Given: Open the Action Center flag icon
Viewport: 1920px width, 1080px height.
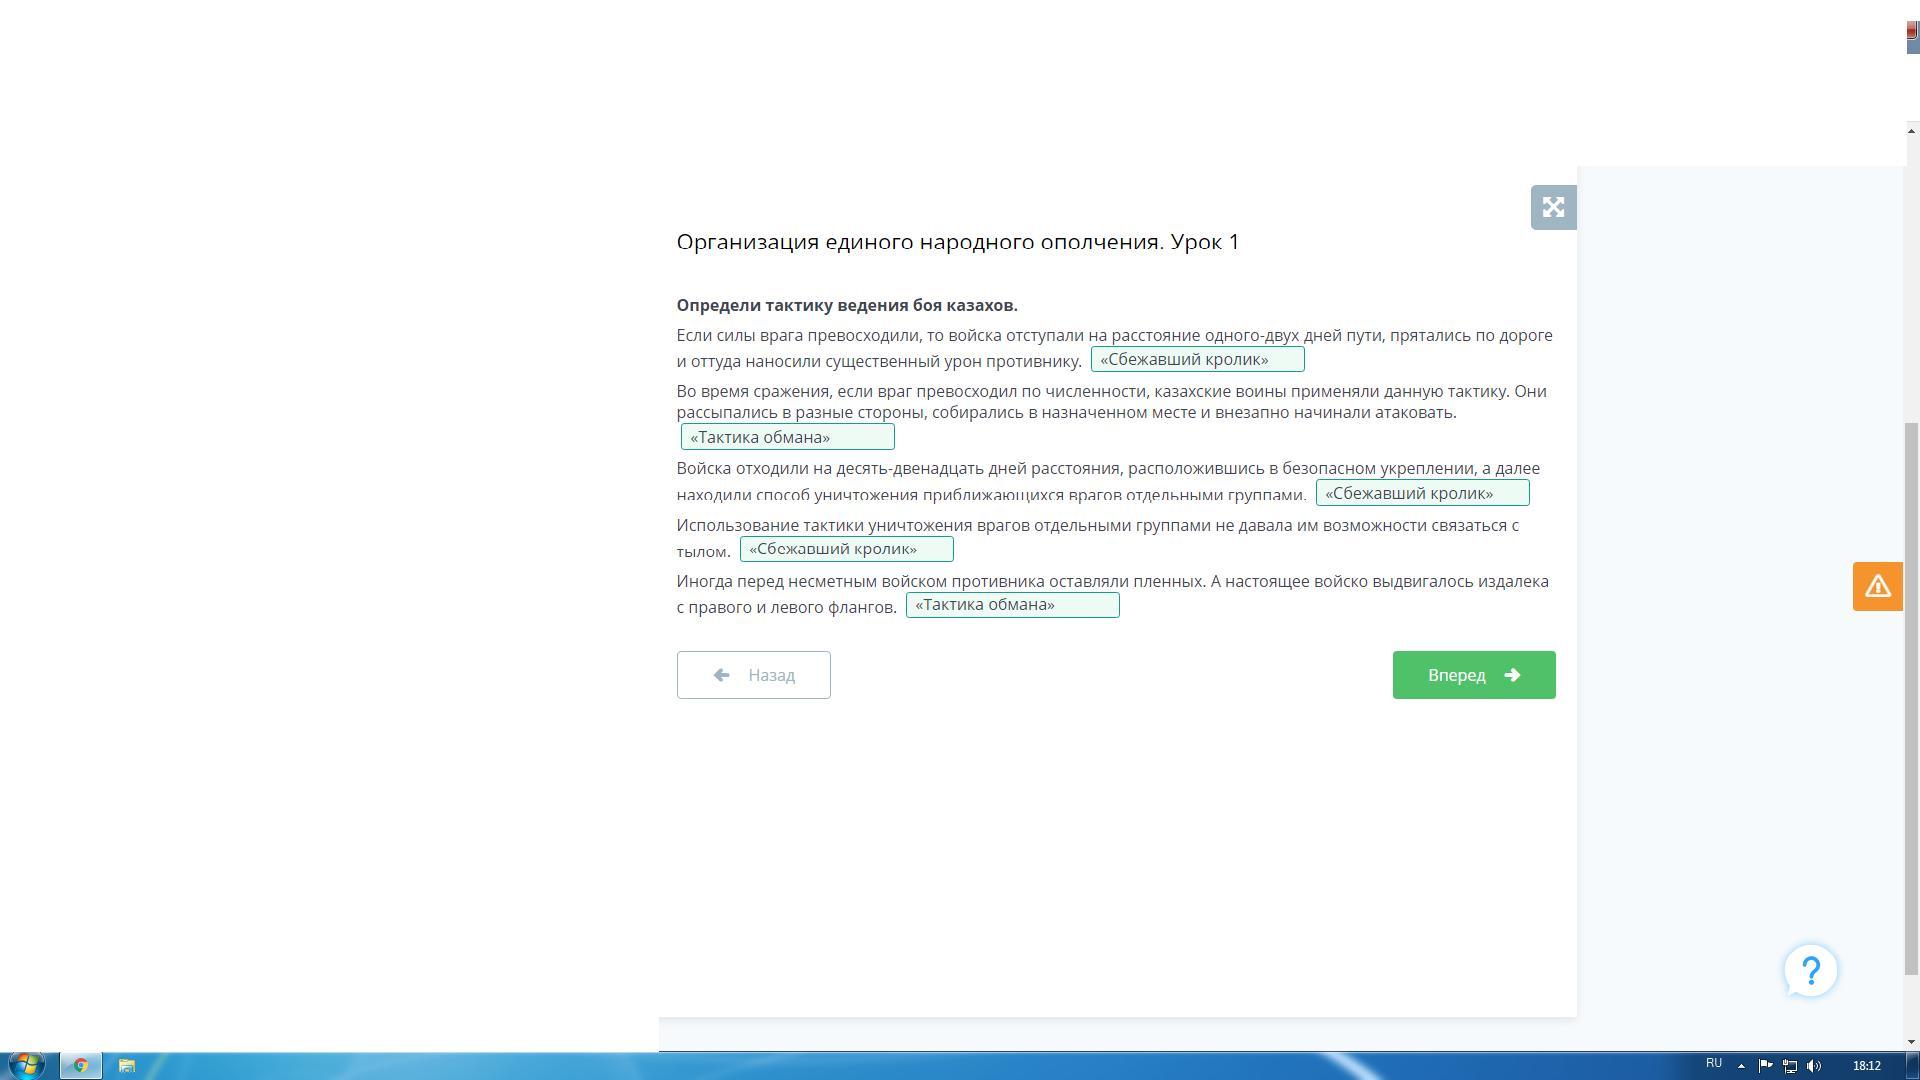Looking at the screenshot, I should coord(1765,1066).
